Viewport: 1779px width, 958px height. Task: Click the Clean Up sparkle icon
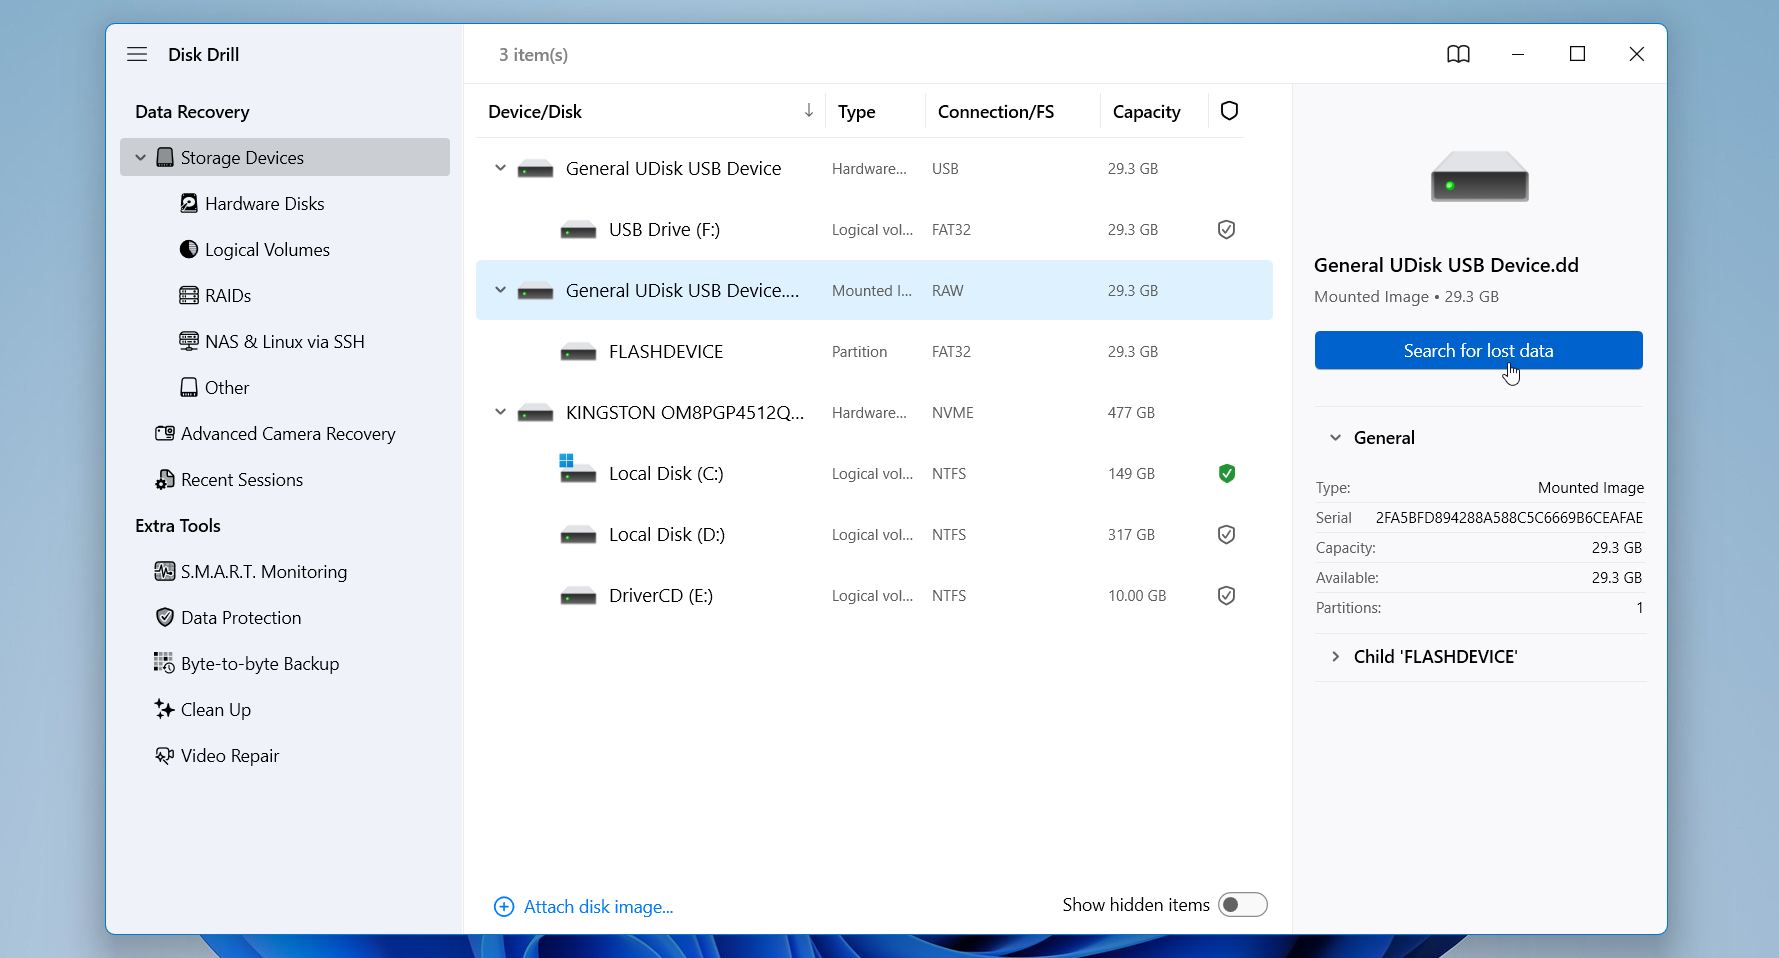164,709
